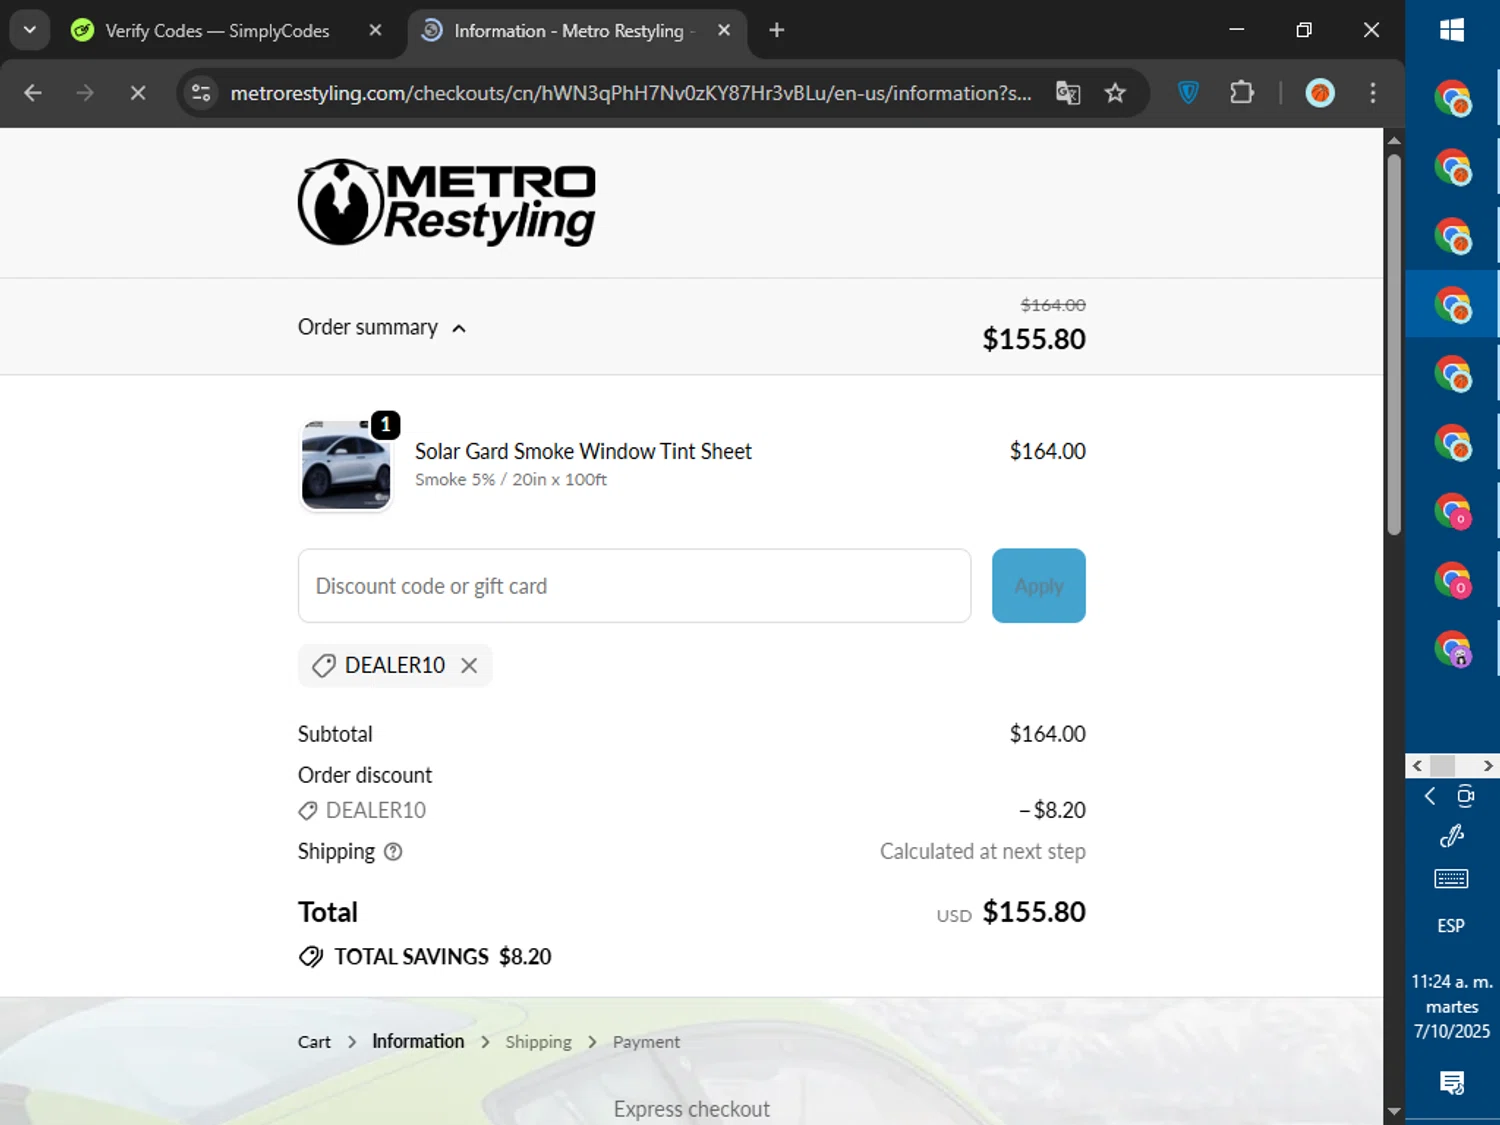The height and width of the screenshot is (1125, 1500).
Task: Open the translate this page icon
Action: [x=1068, y=93]
